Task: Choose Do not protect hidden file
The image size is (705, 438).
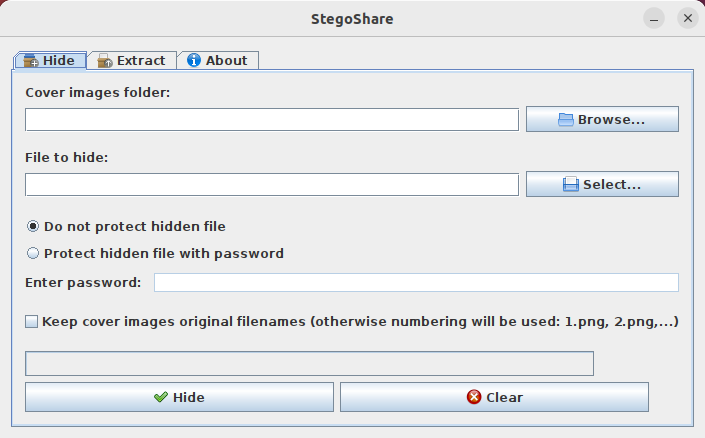Action: (x=126, y=226)
